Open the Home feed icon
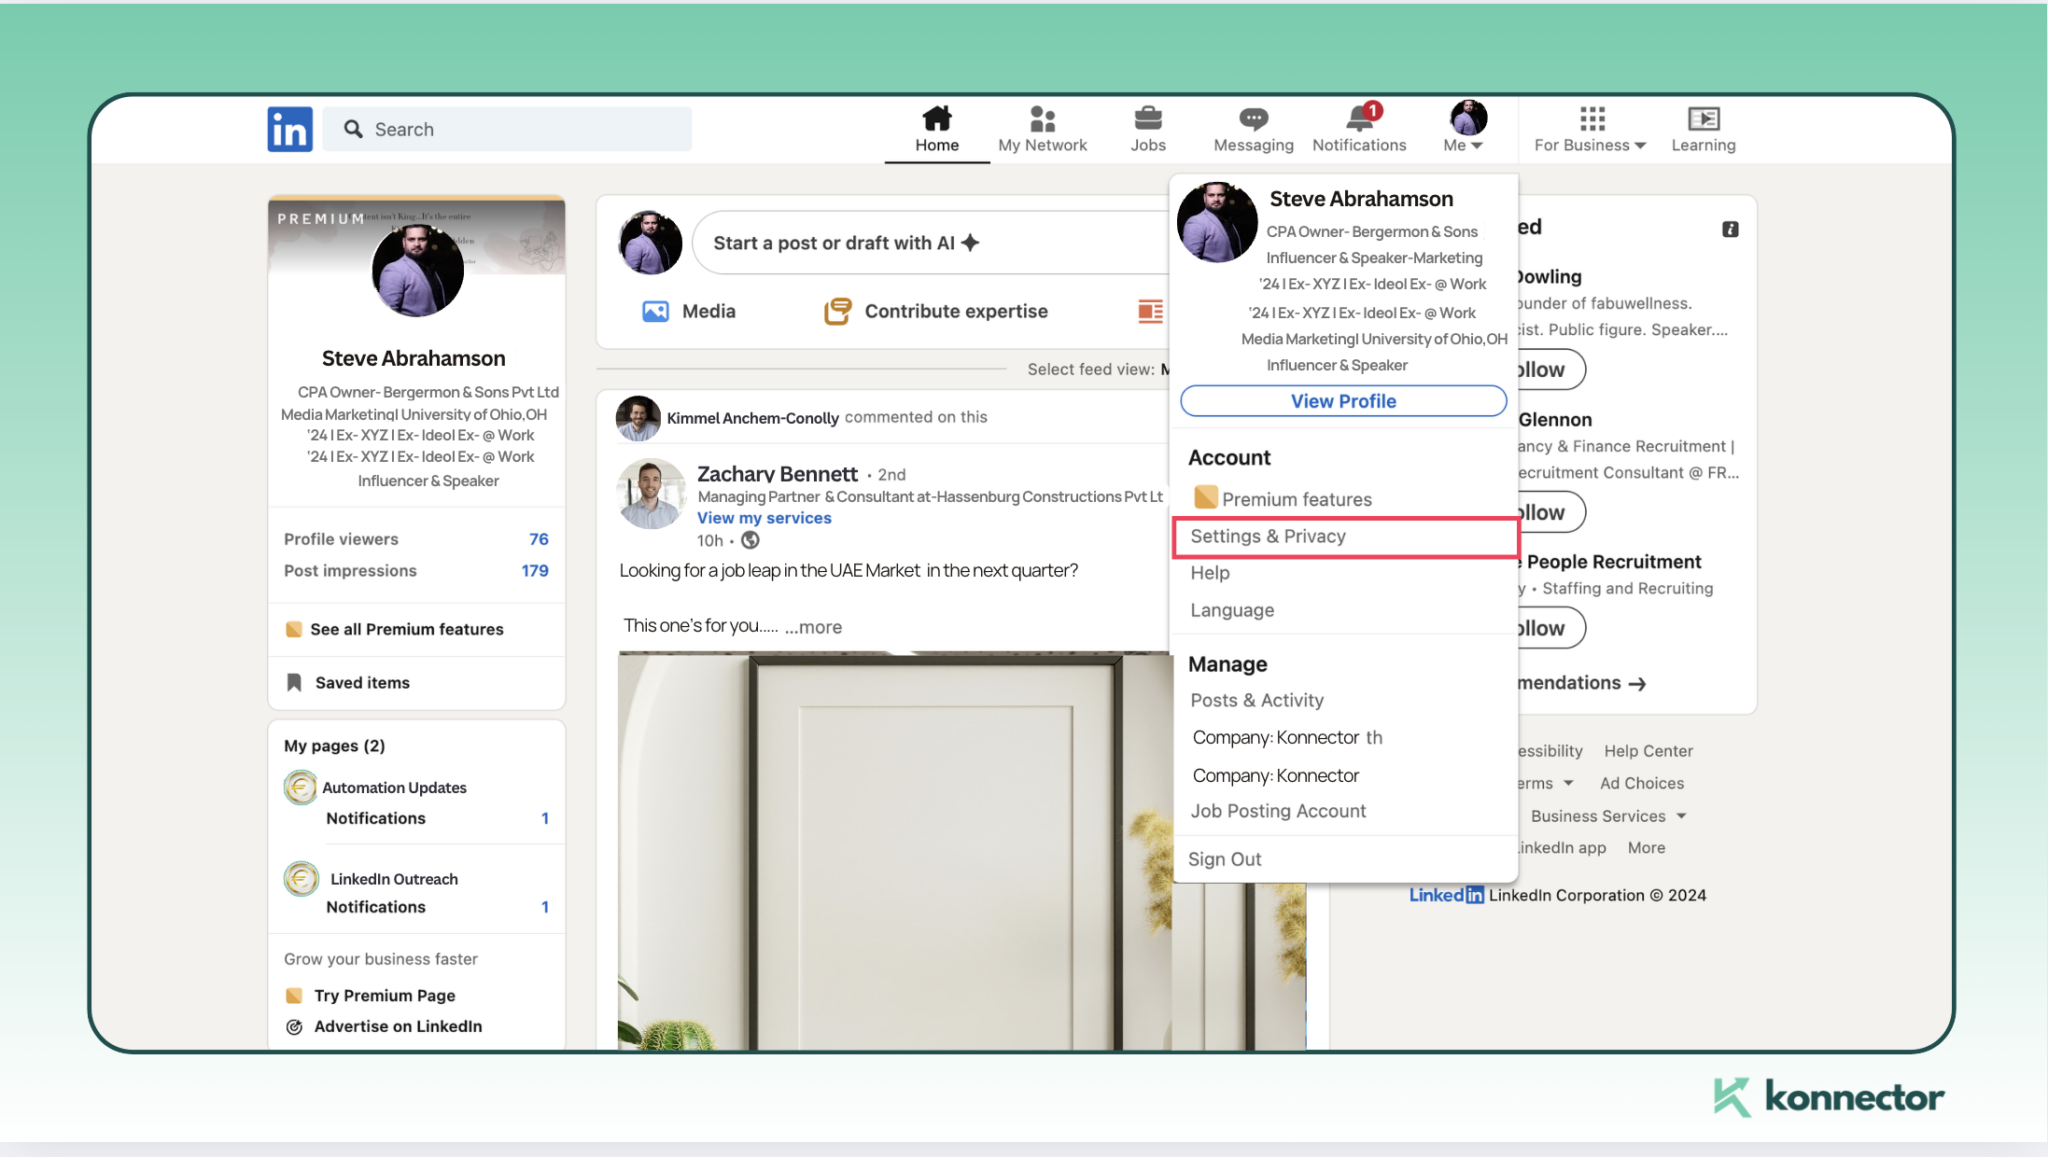Viewport: 2048px width, 1157px height. (936, 119)
